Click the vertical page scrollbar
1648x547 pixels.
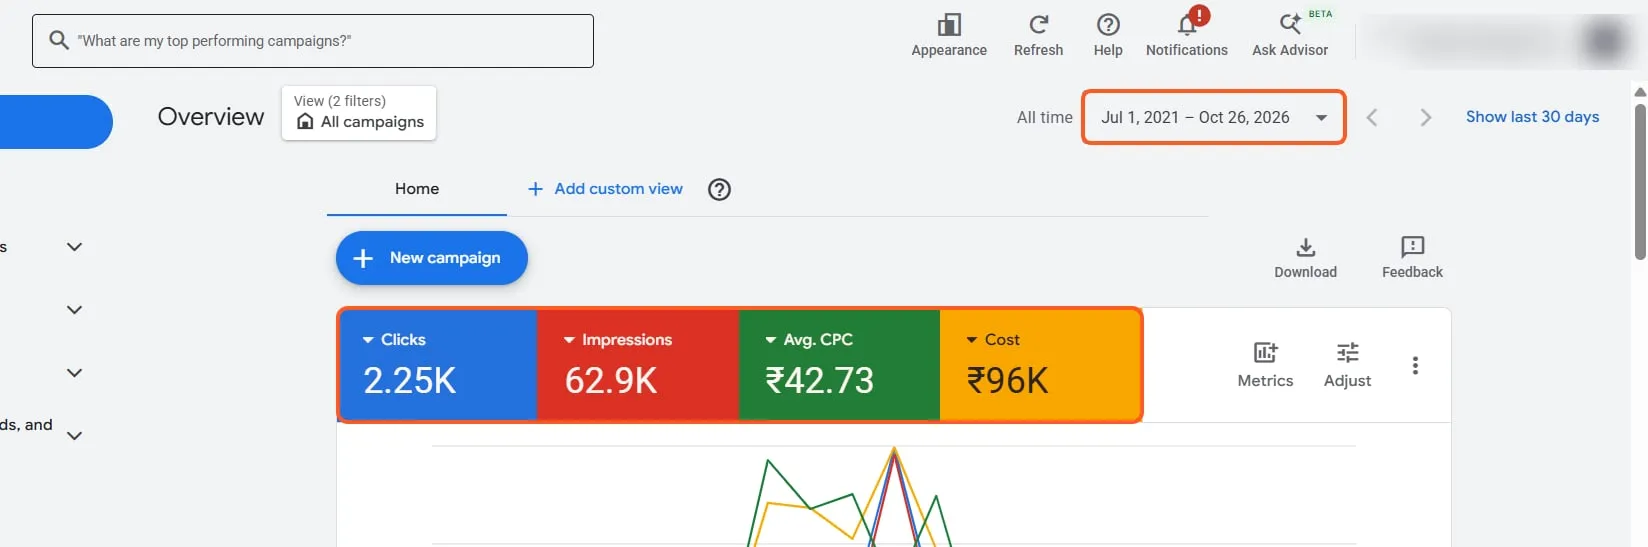(1640, 181)
